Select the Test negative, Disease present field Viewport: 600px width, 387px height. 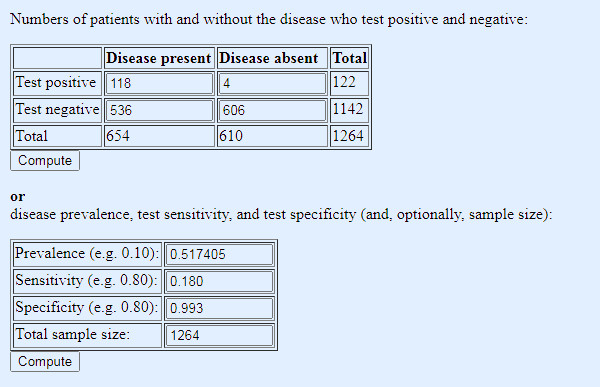pos(159,110)
